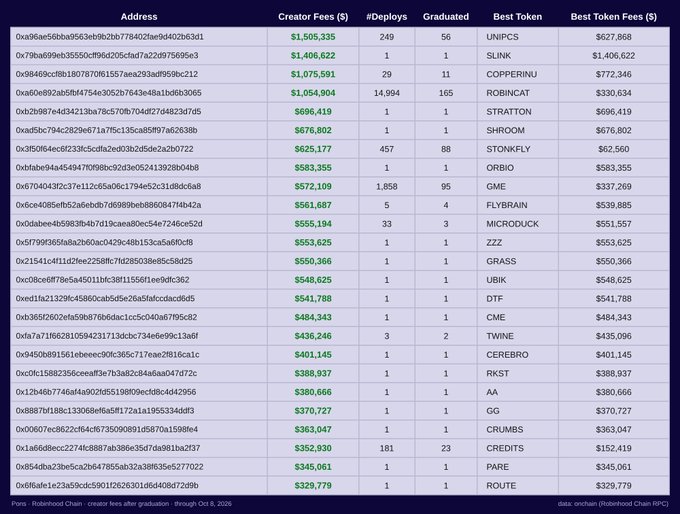Click the PARE token name
680x514 pixels.
click(497, 466)
